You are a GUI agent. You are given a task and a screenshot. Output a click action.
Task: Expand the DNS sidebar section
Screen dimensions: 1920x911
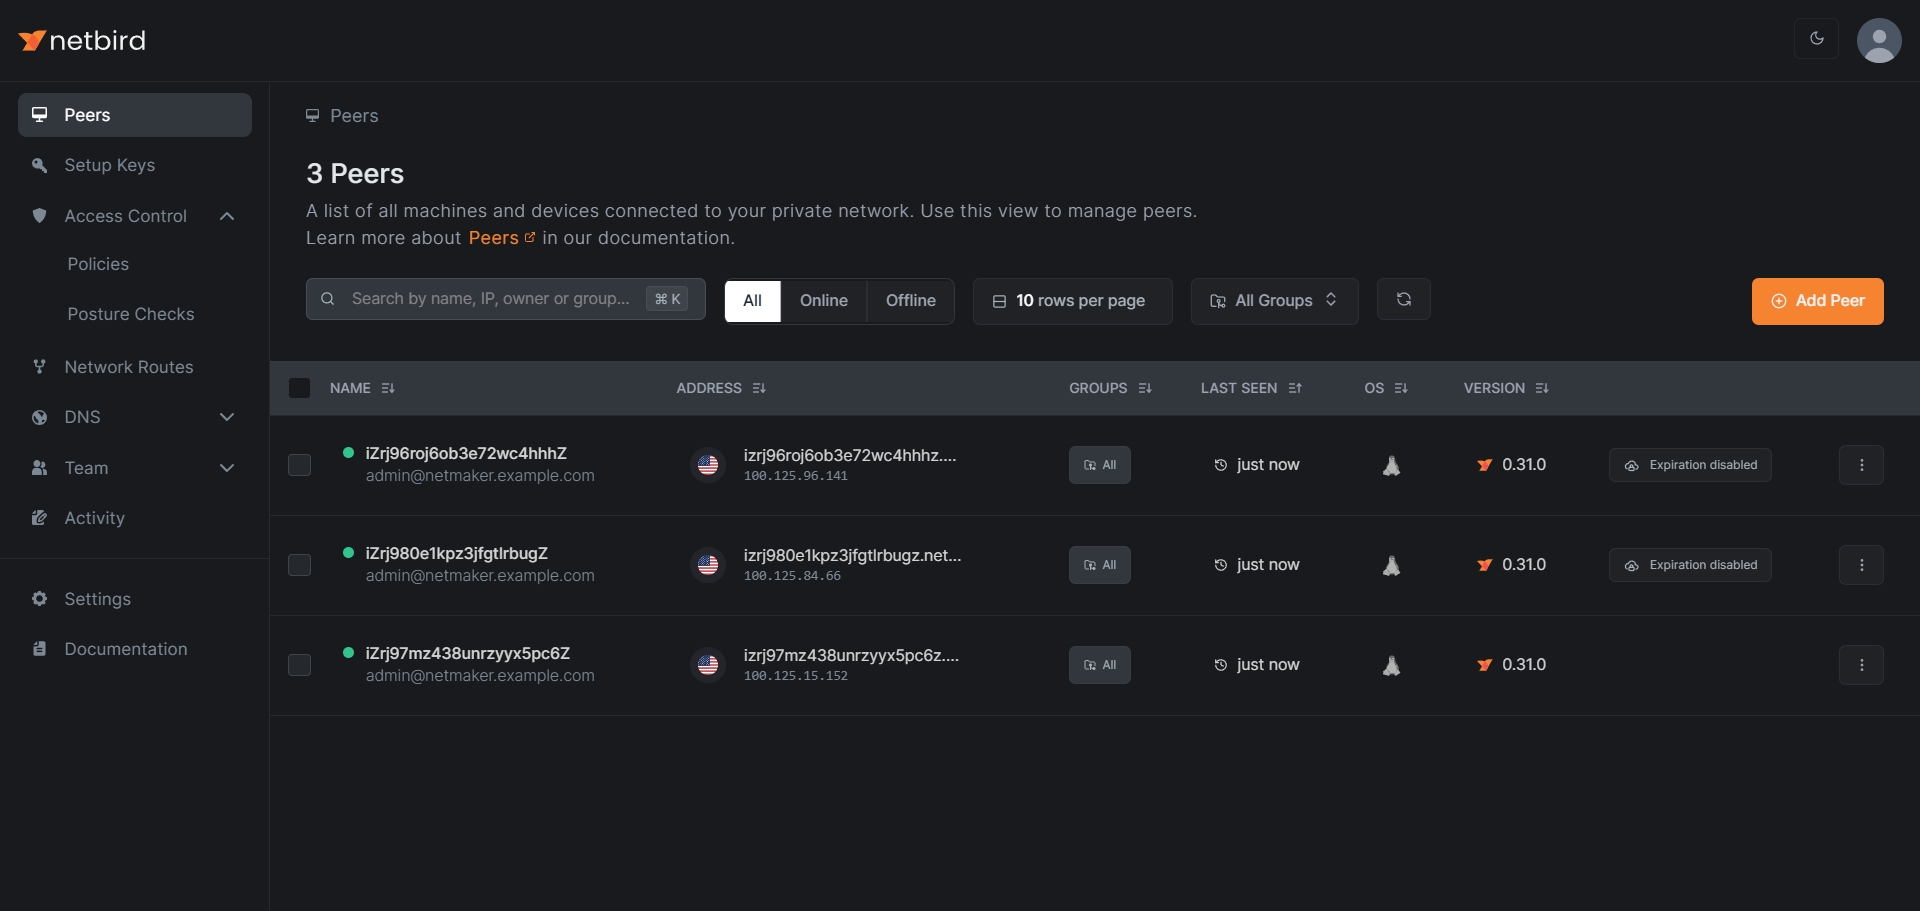tap(227, 417)
